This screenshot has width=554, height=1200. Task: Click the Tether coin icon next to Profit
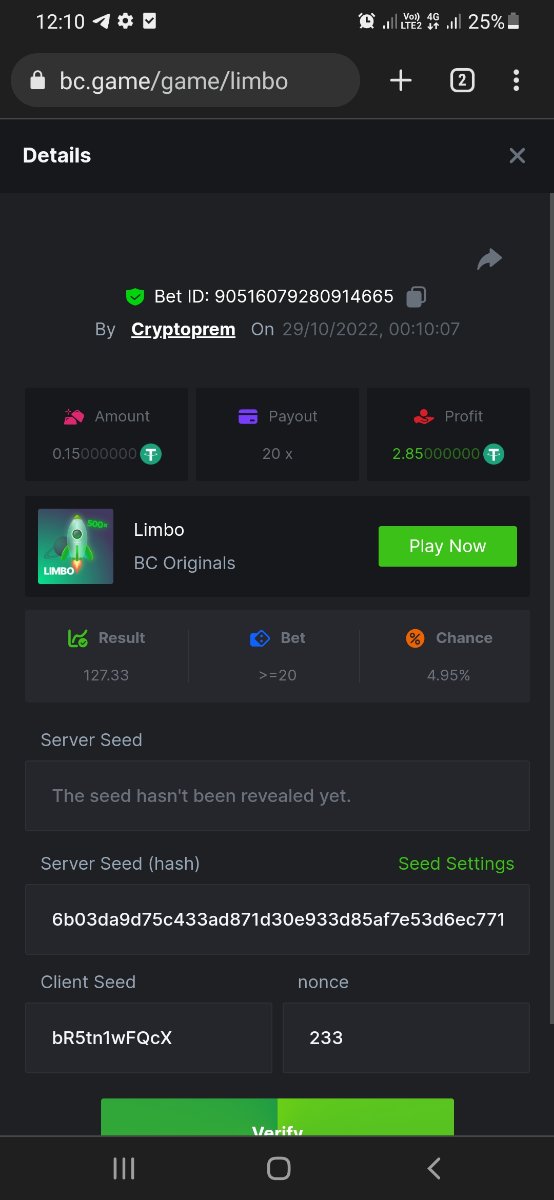pos(494,454)
